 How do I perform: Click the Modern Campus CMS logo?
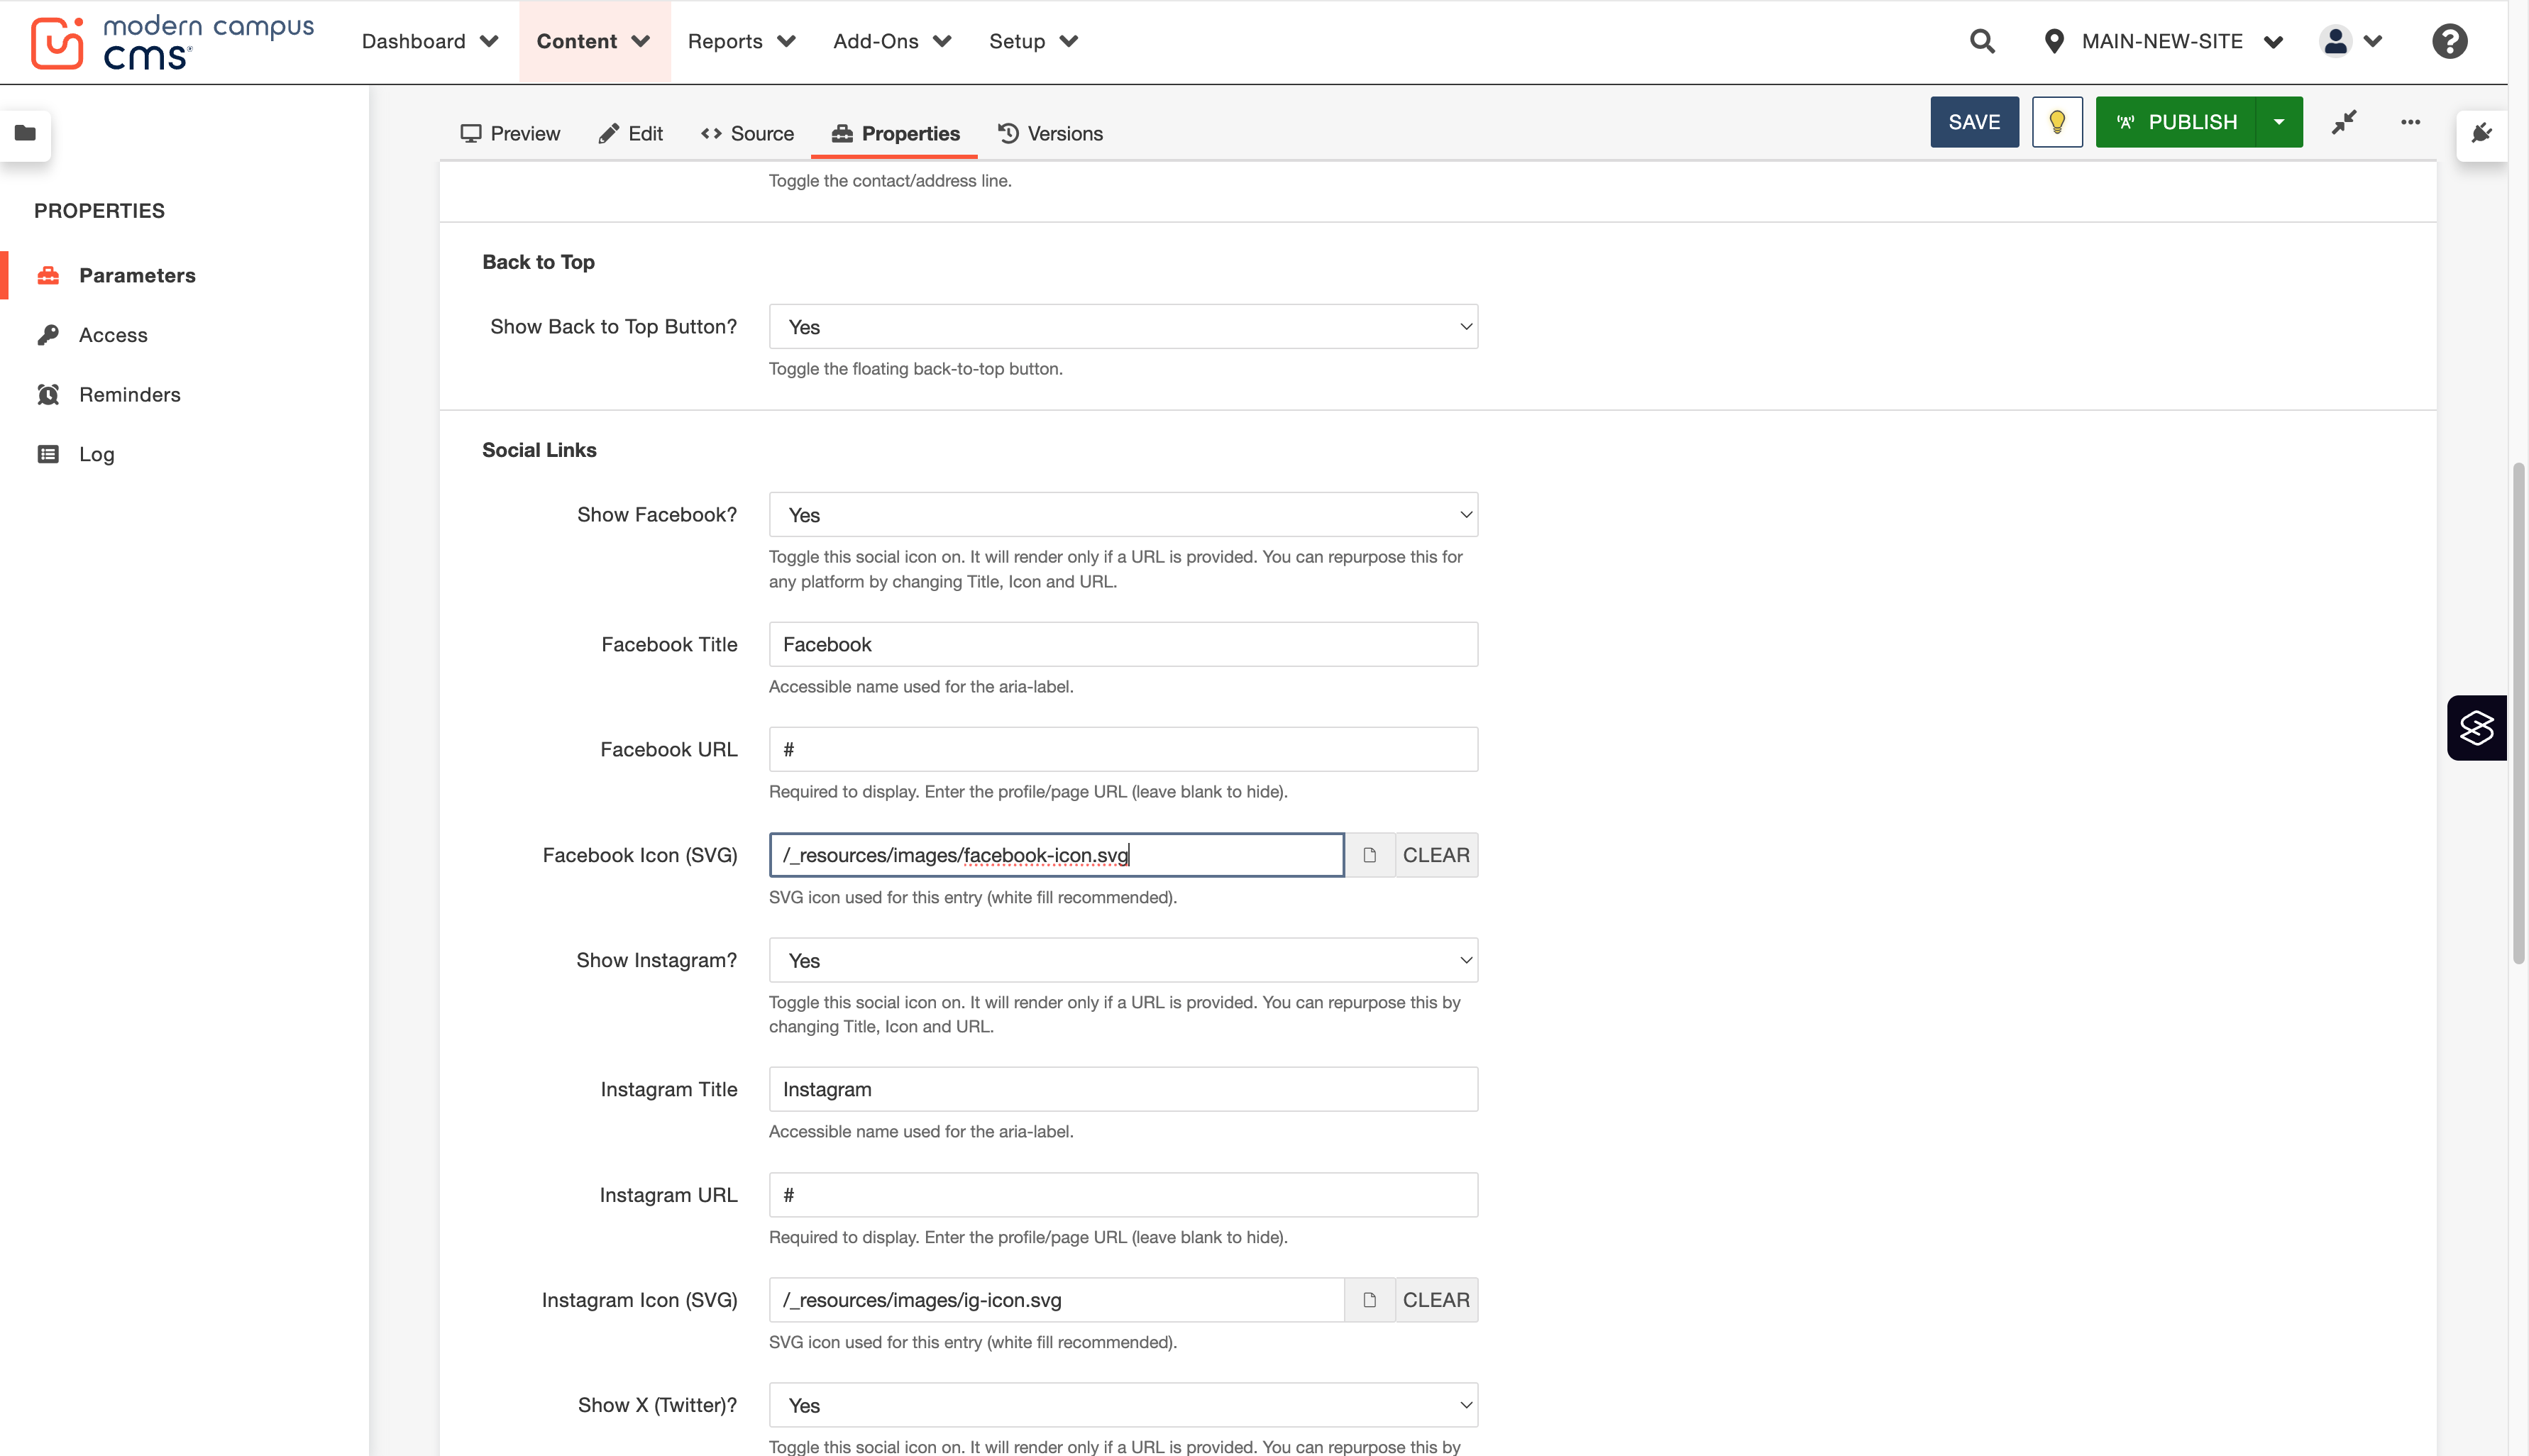[172, 42]
